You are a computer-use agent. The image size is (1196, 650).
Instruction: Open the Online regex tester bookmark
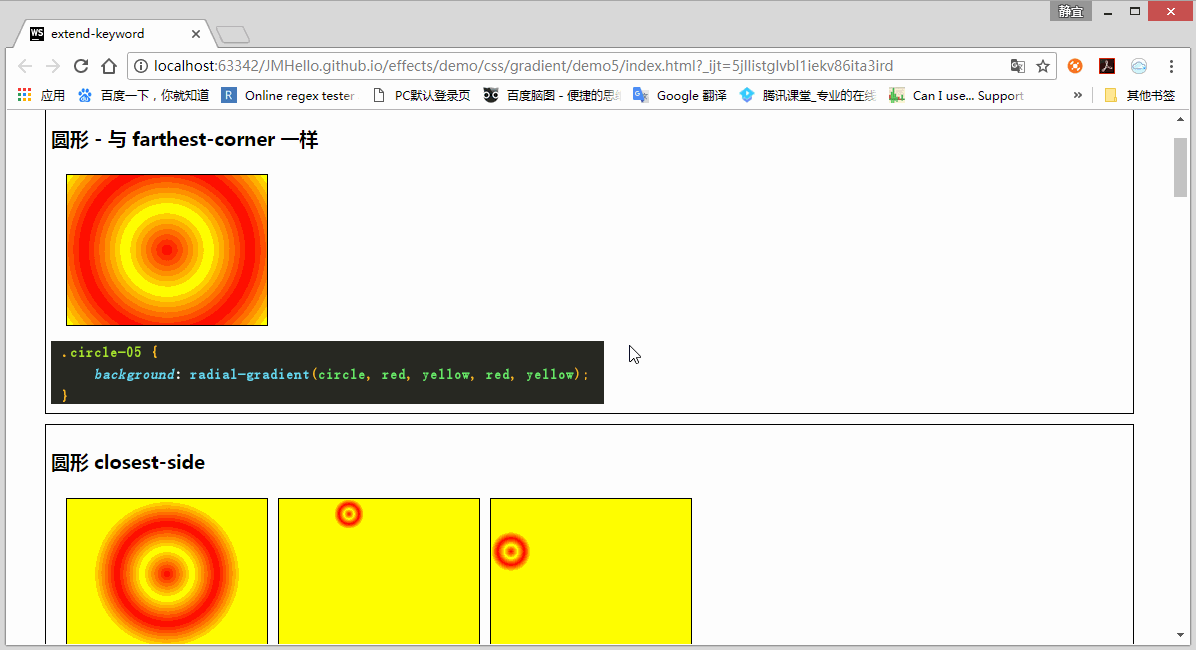pyautogui.click(x=288, y=95)
